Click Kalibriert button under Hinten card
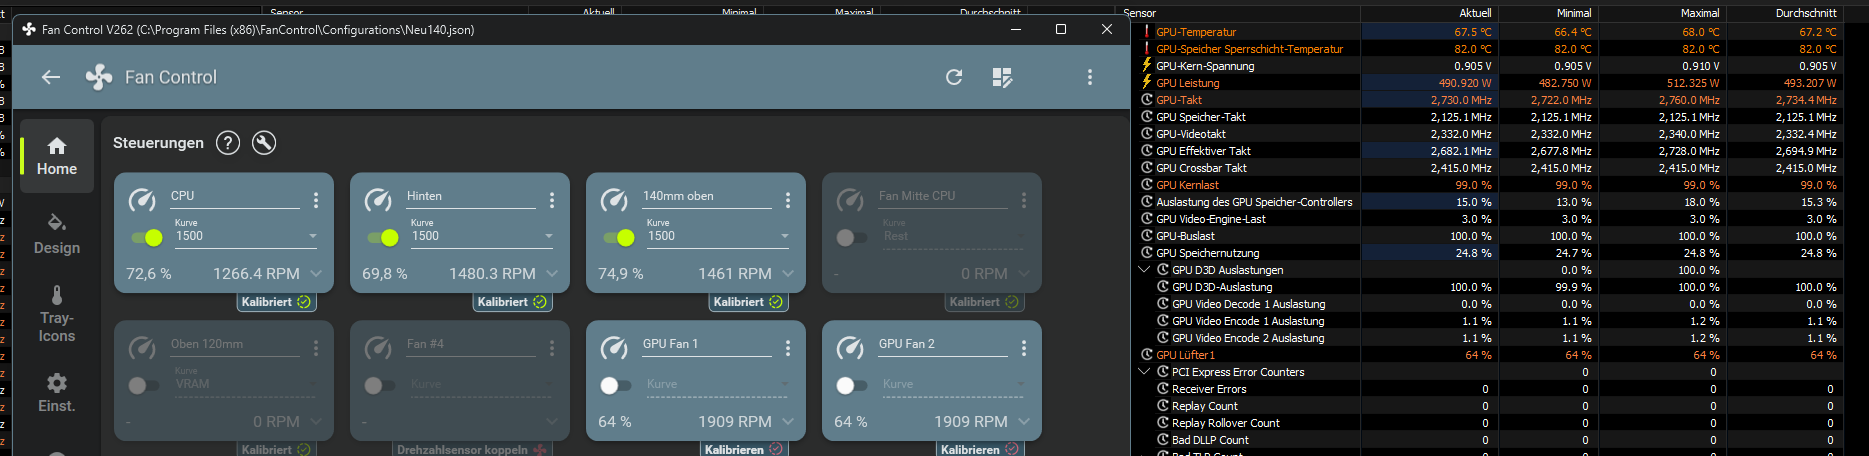Viewport: 1869px width, 456px height. (512, 302)
